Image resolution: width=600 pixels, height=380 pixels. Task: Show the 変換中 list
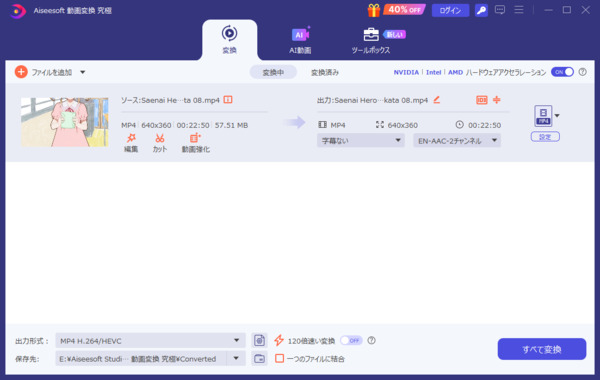pyautogui.click(x=273, y=72)
